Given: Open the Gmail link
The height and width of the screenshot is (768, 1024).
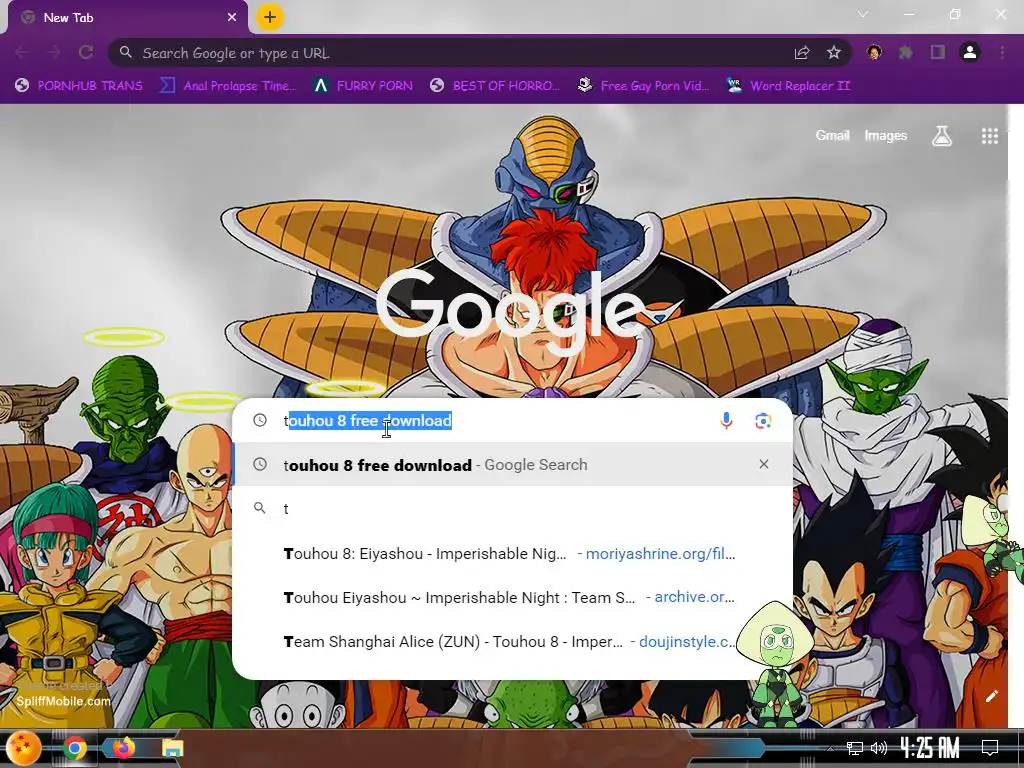Looking at the screenshot, I should click(x=832, y=135).
